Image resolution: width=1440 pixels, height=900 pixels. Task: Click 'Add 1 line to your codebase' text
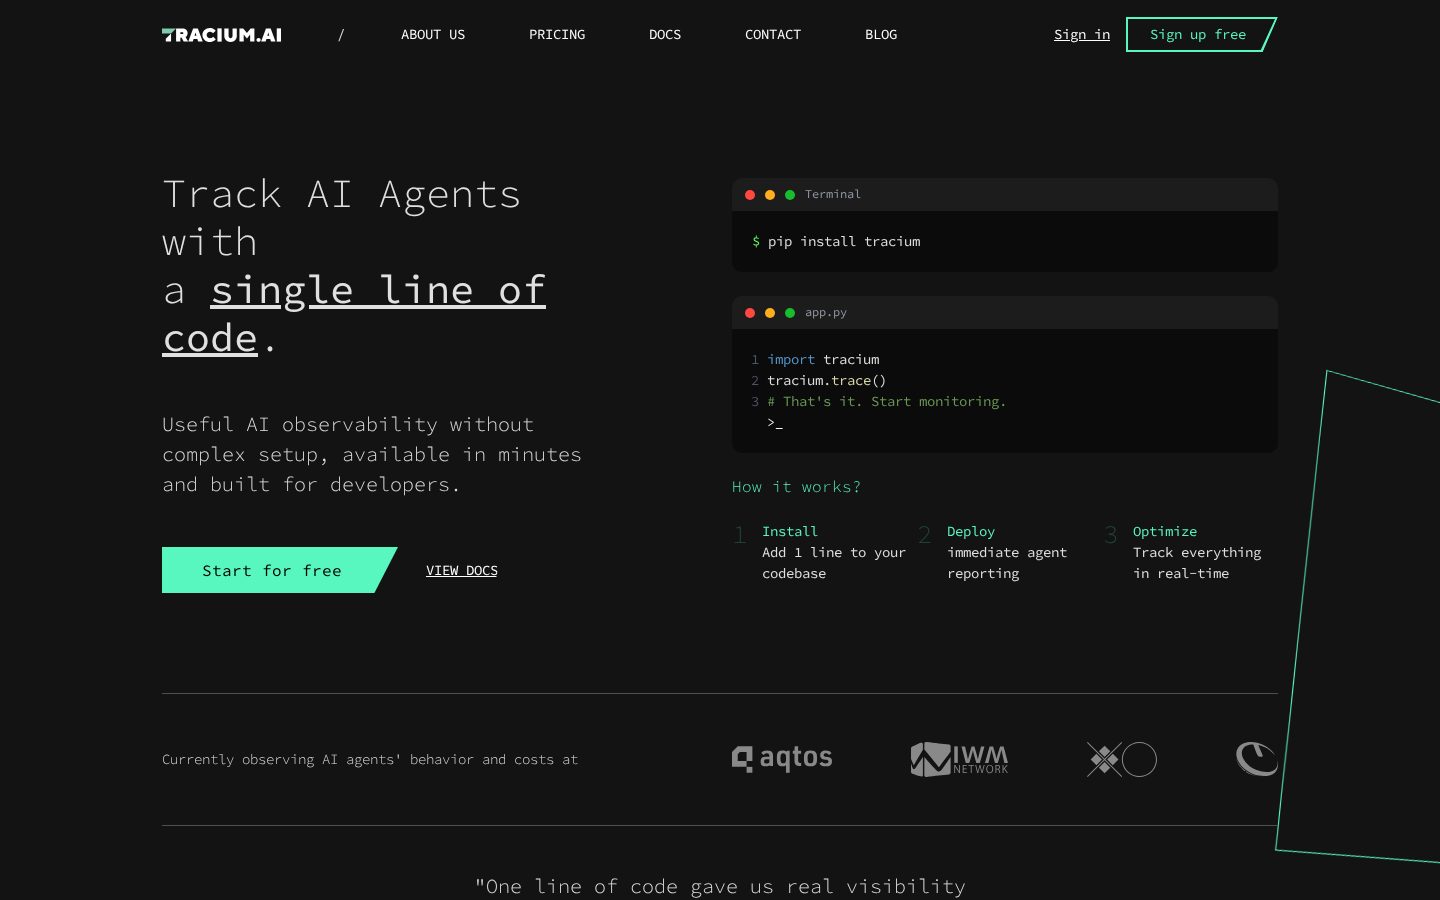click(x=834, y=563)
